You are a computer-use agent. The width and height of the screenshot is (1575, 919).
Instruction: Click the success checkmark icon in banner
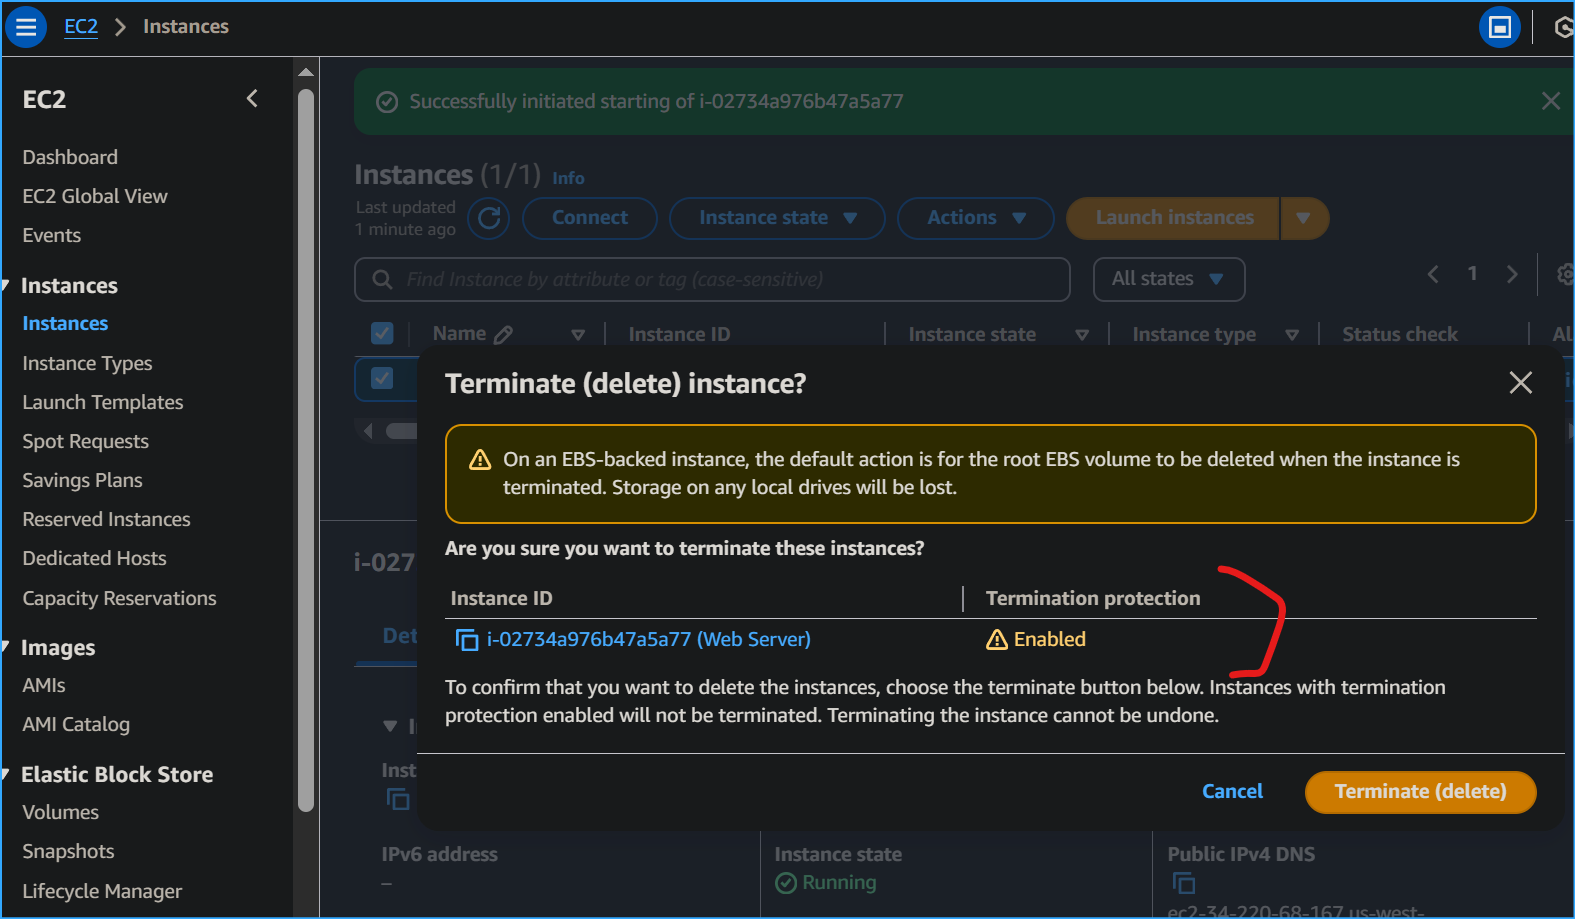pos(387,102)
